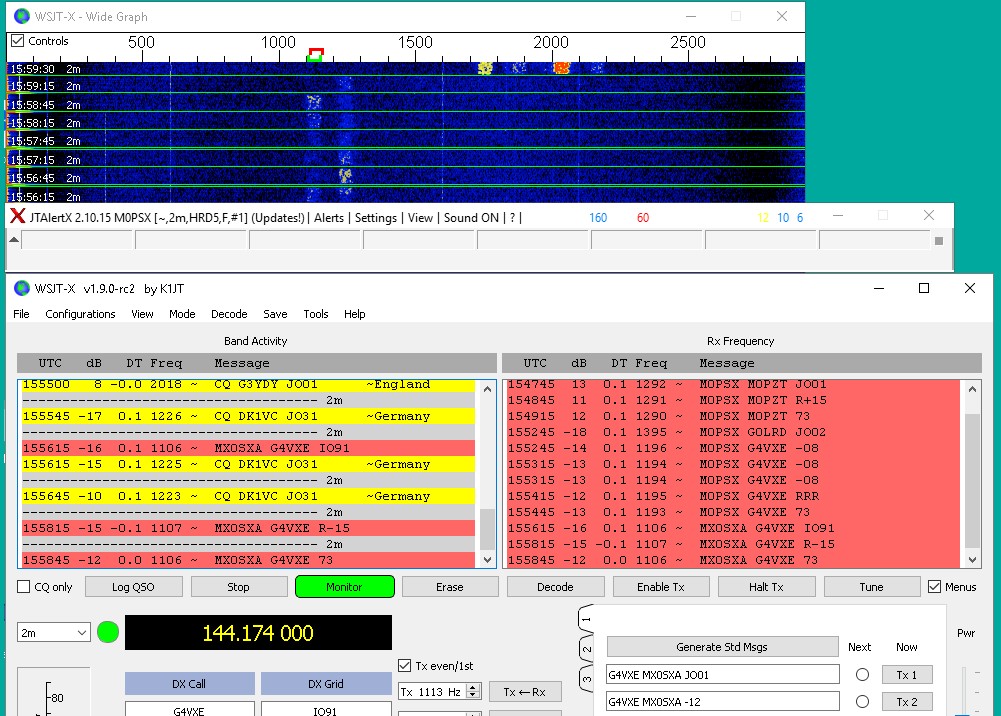Open the Mode menu
Image resolution: width=1001 pixels, height=716 pixels.
182,314
